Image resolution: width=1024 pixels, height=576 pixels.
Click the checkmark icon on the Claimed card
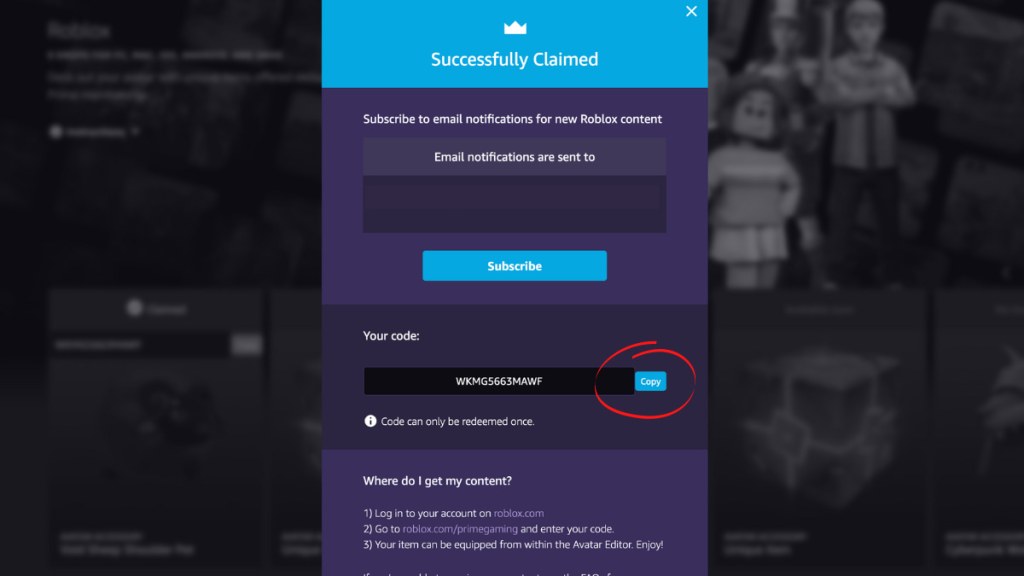pyautogui.click(x=135, y=308)
